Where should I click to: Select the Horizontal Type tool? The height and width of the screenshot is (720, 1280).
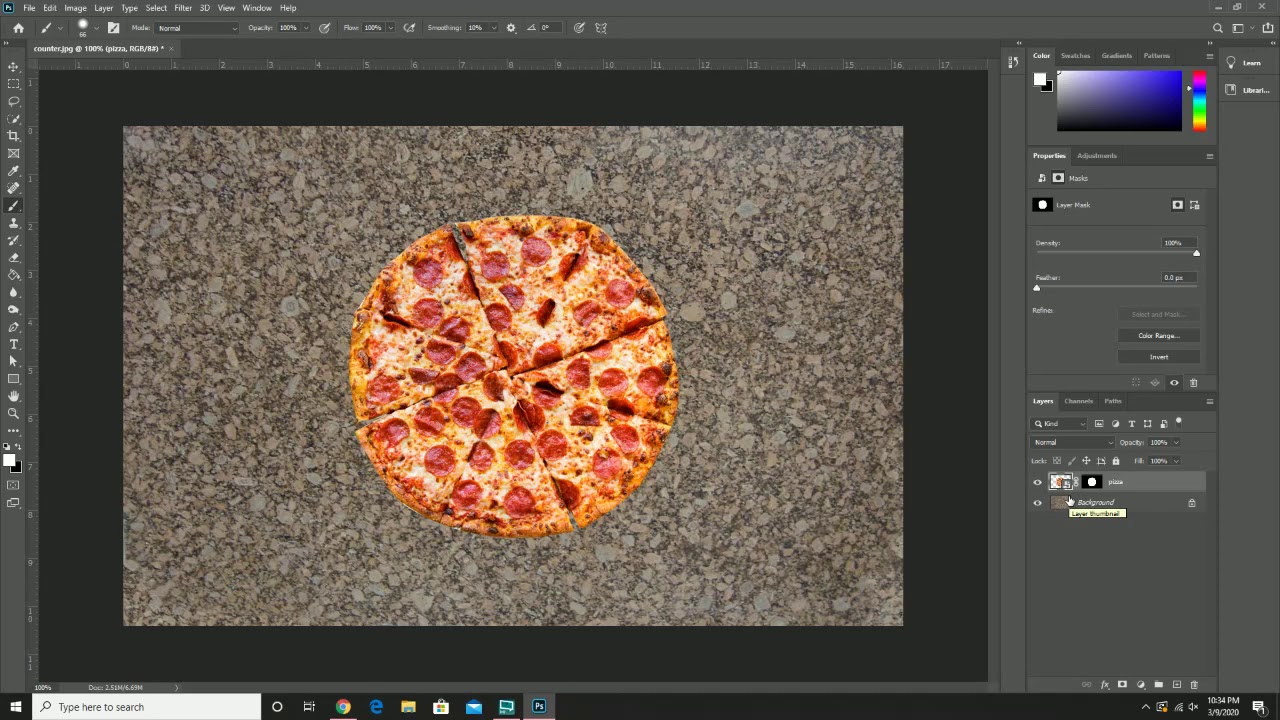13,344
